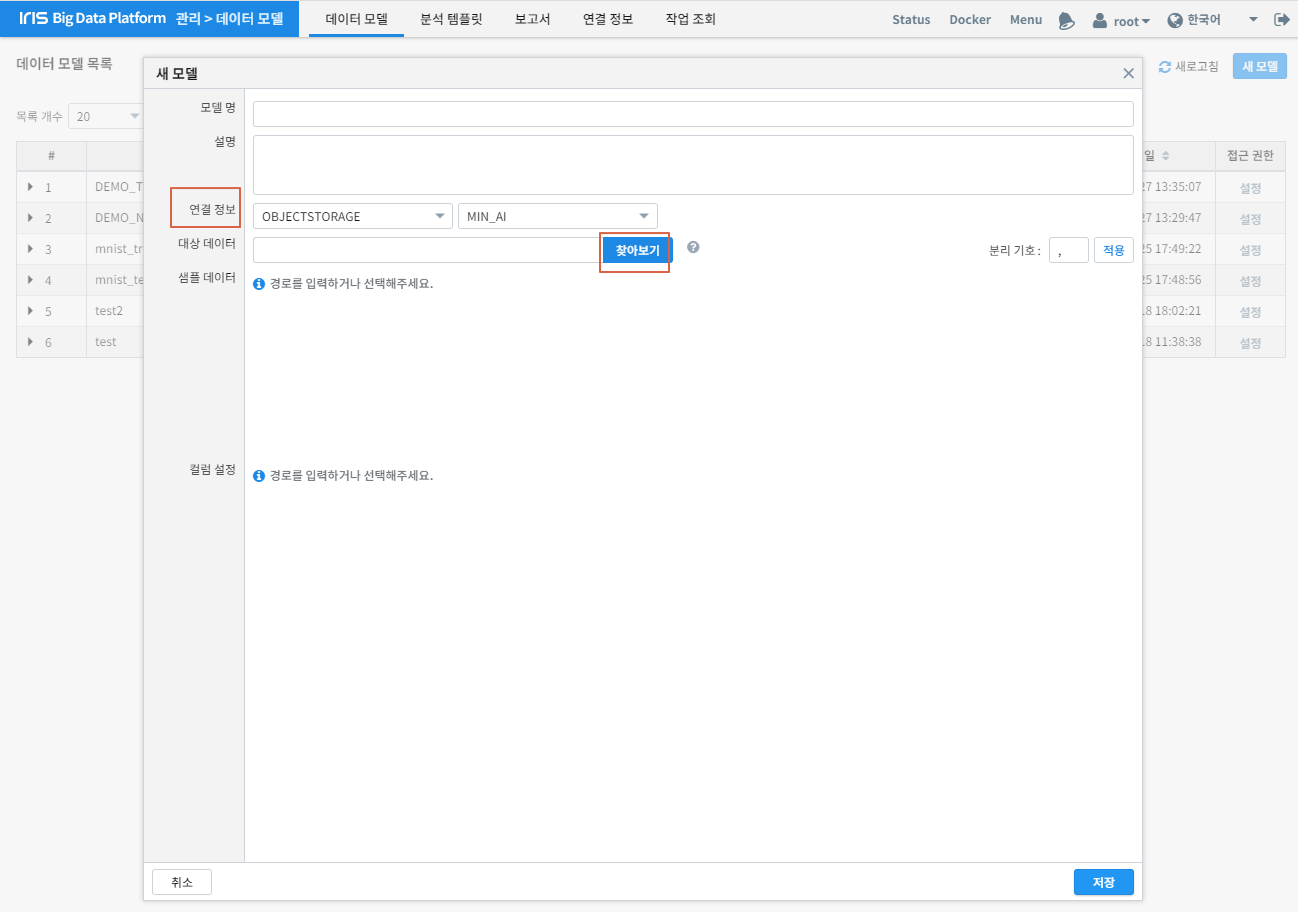Sort by the 일 date column arrows

pyautogui.click(x=1165, y=156)
